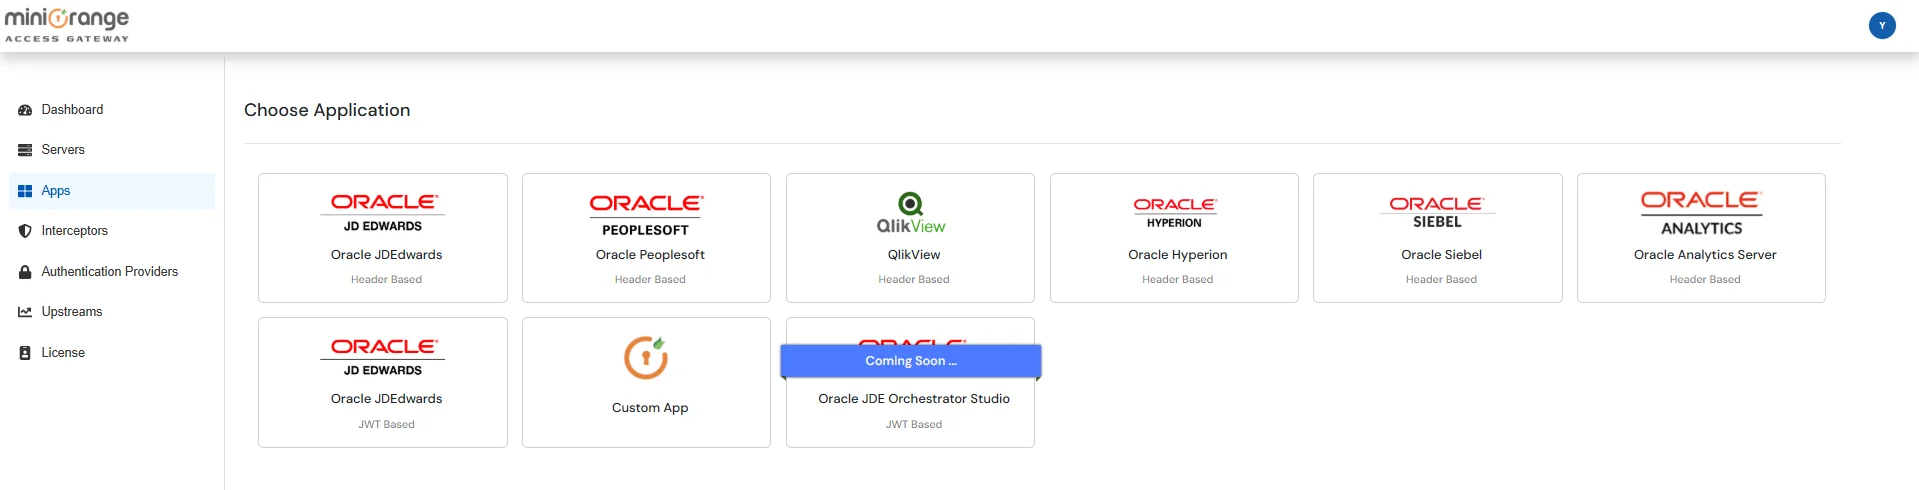The image size is (1919, 490).
Task: Click the Oracle Siebel logo
Action: click(1437, 212)
